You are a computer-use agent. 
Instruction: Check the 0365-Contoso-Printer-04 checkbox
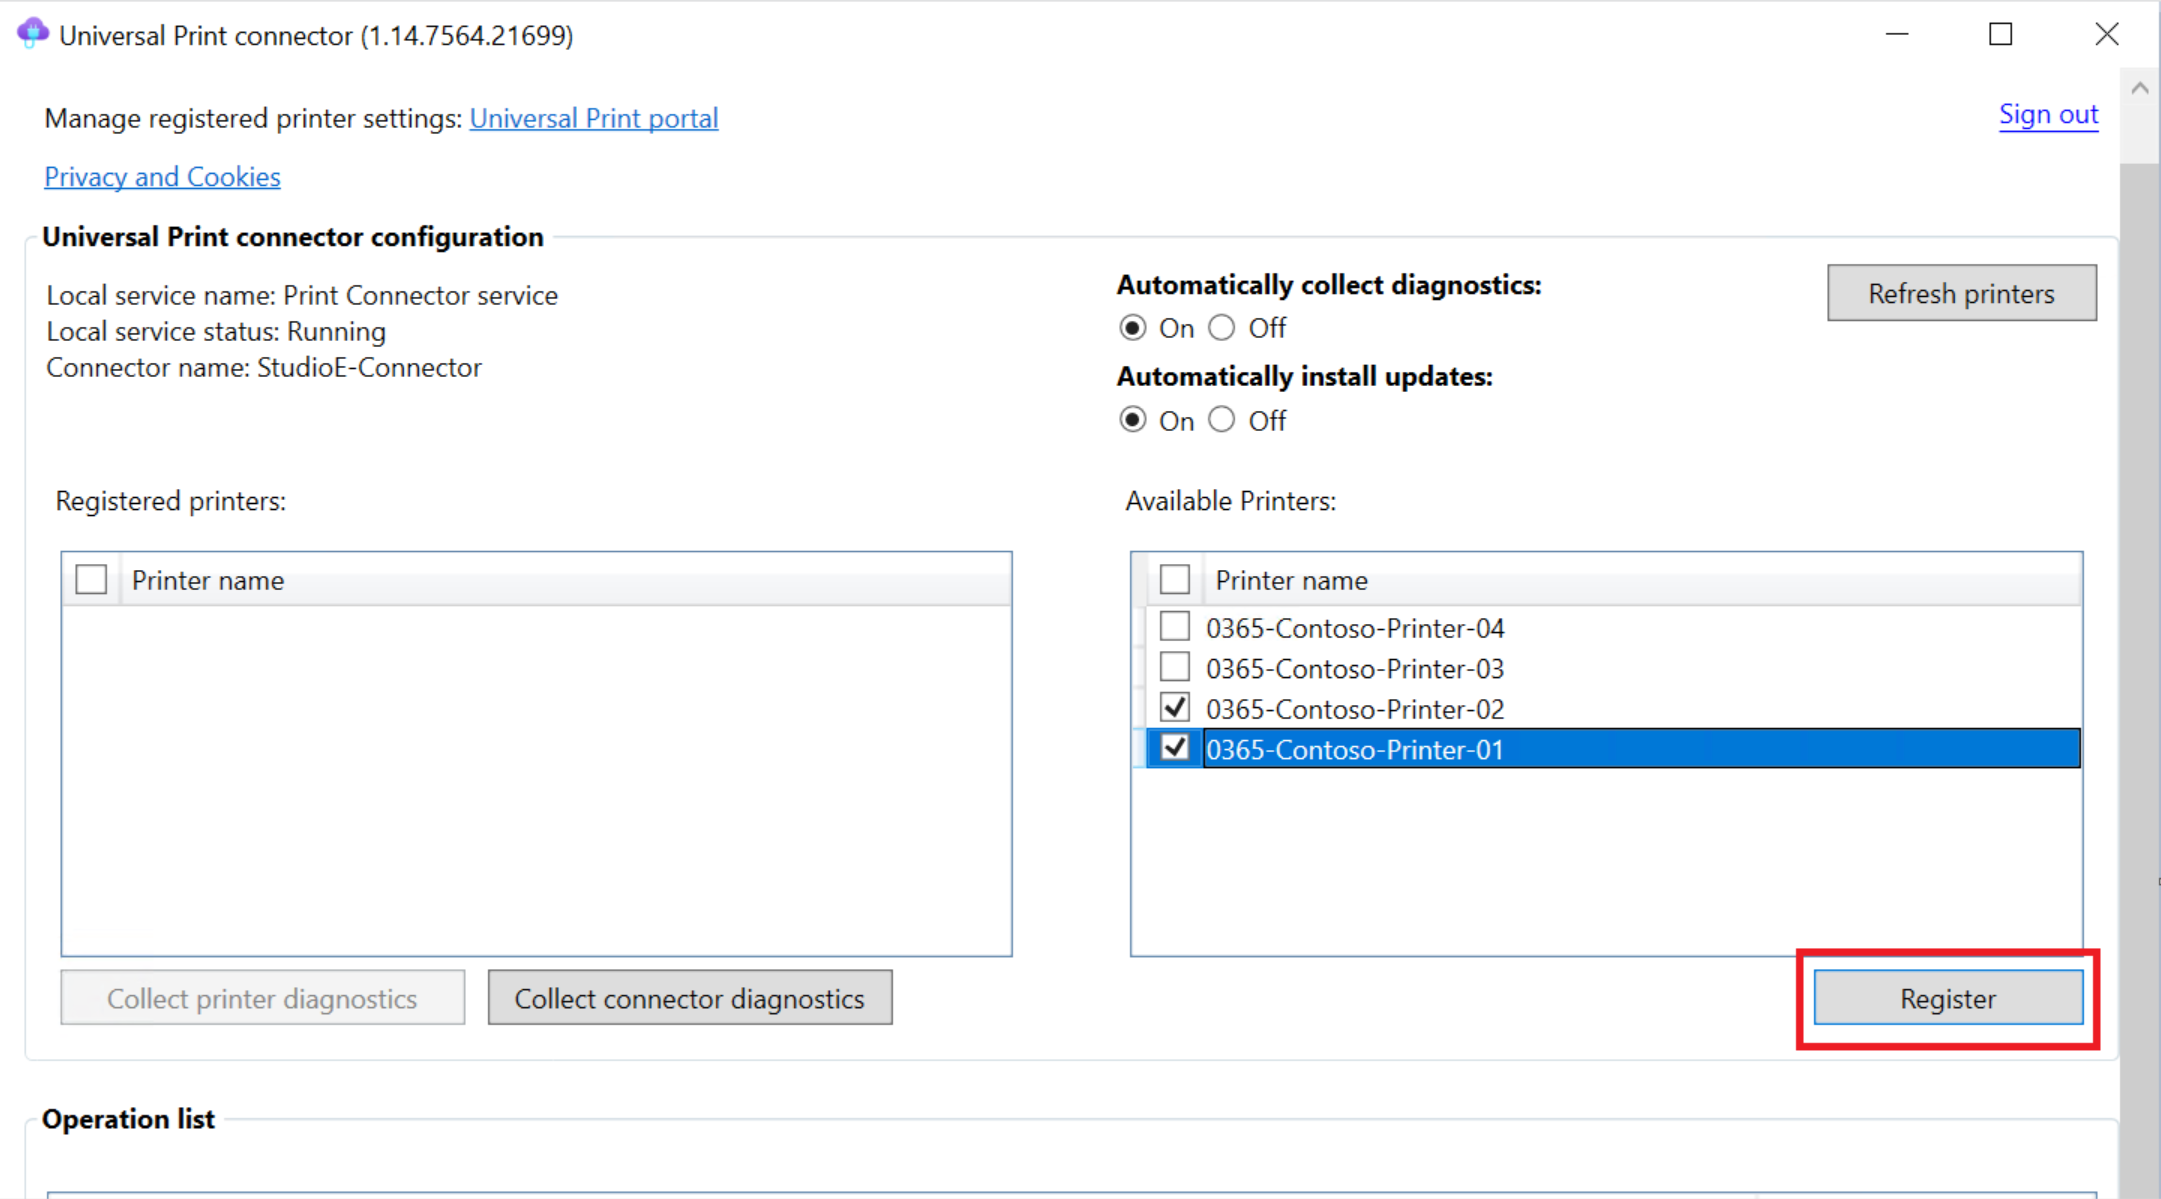click(1173, 626)
